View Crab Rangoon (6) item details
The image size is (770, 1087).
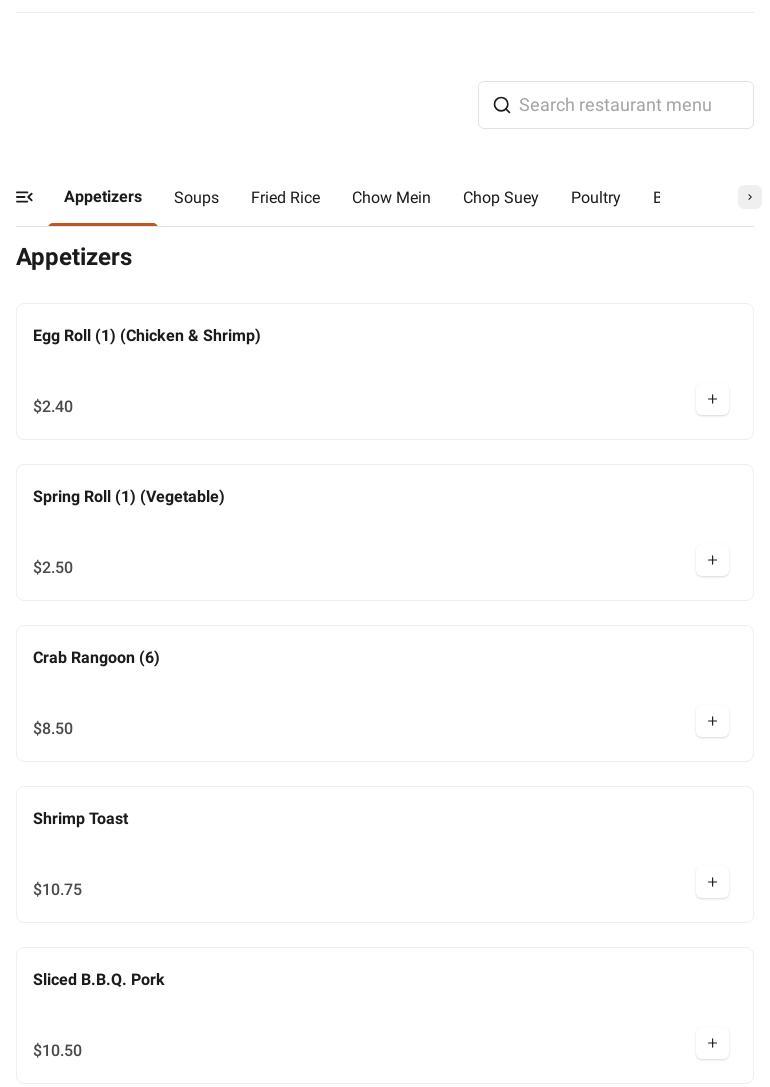pyautogui.click(x=96, y=658)
